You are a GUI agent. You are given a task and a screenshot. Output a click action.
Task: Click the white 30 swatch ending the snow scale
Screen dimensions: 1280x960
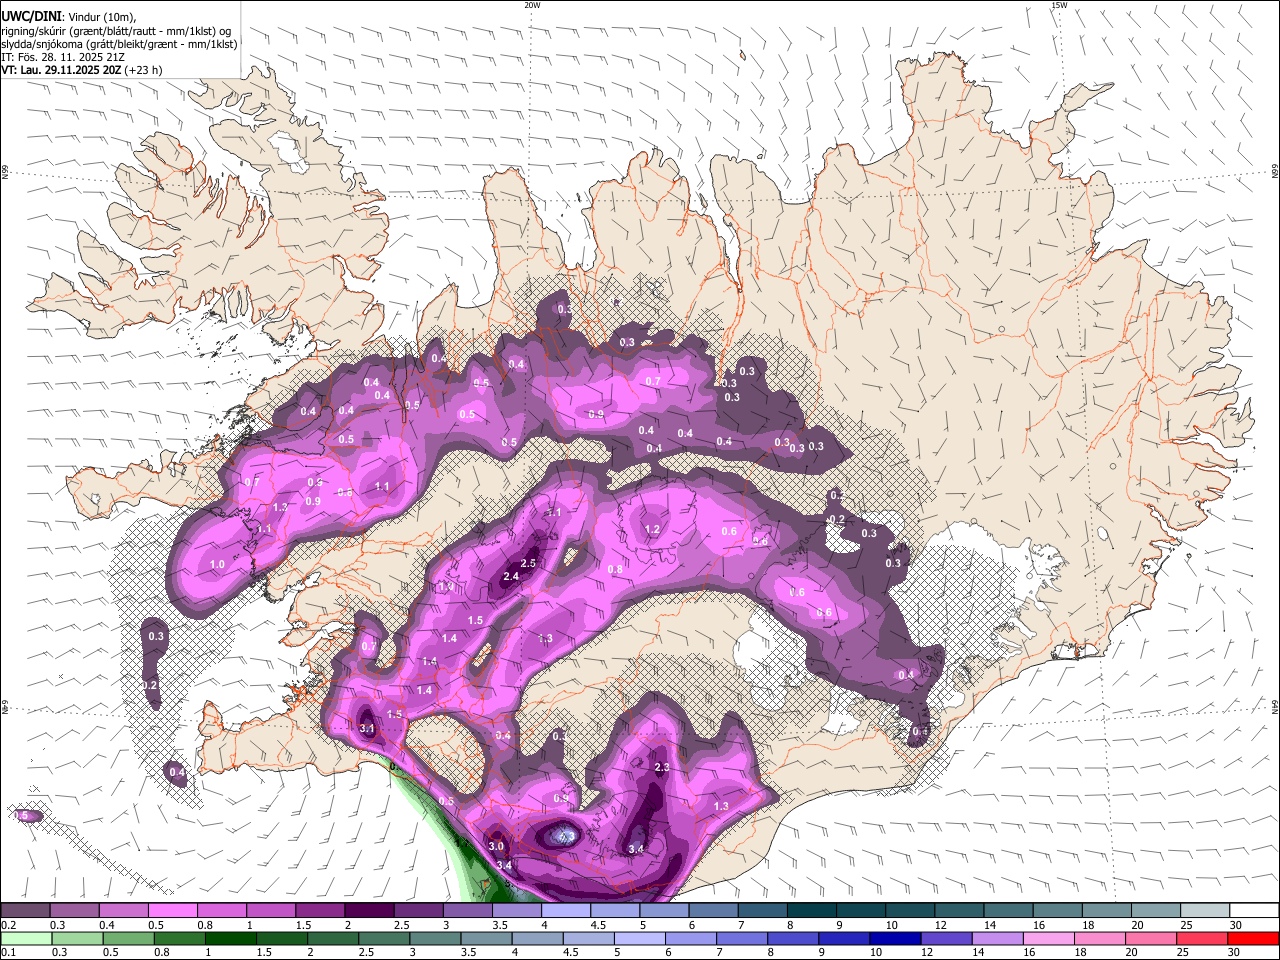[x=1254, y=910]
